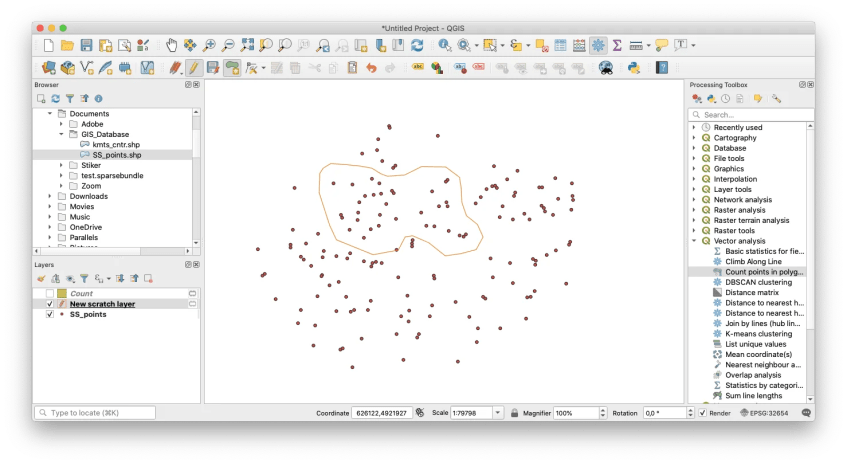Image resolution: width=847 pixels, height=463 pixels.
Task: Click the Add Polygon Feature tool
Action: [x=232, y=68]
